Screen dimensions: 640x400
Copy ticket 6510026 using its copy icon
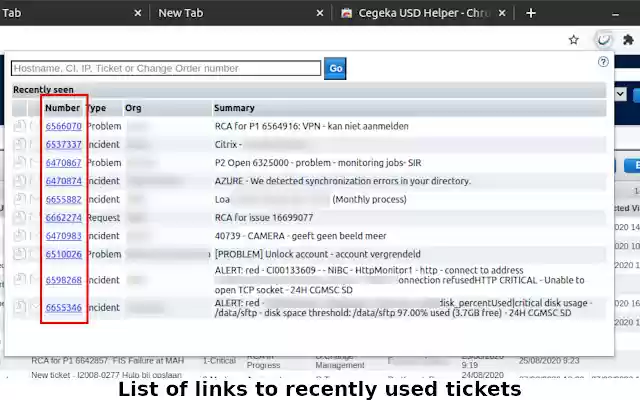pos(19,254)
